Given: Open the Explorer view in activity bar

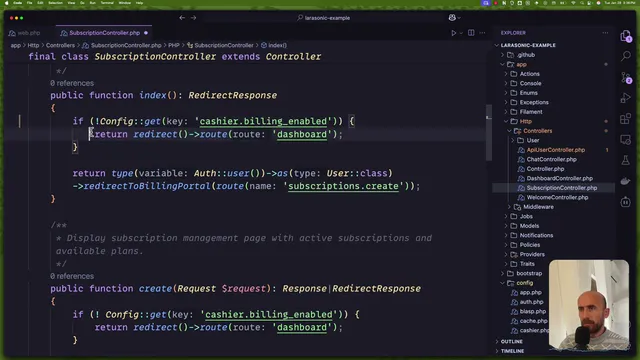Looking at the screenshot, I should click(x=625, y=36).
